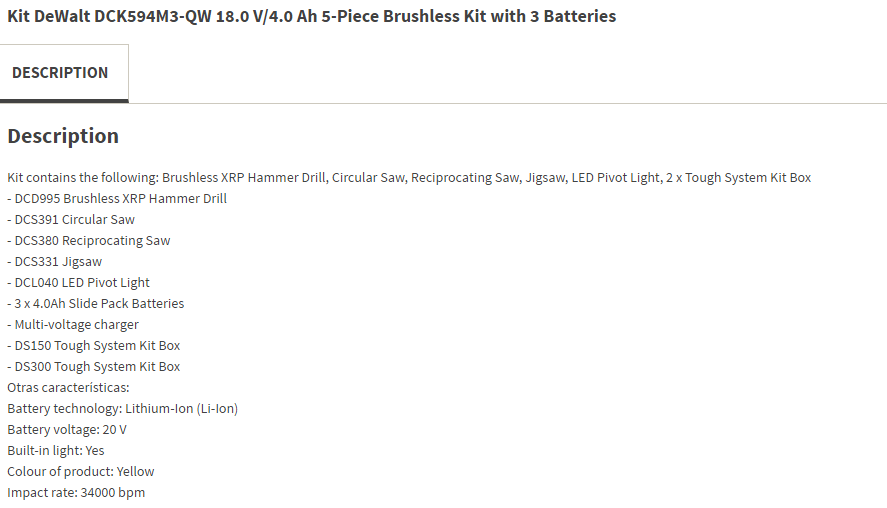Screen dimensions: 887x508
Task: Click the 'Kit contains the following' summary line
Action: pos(409,178)
